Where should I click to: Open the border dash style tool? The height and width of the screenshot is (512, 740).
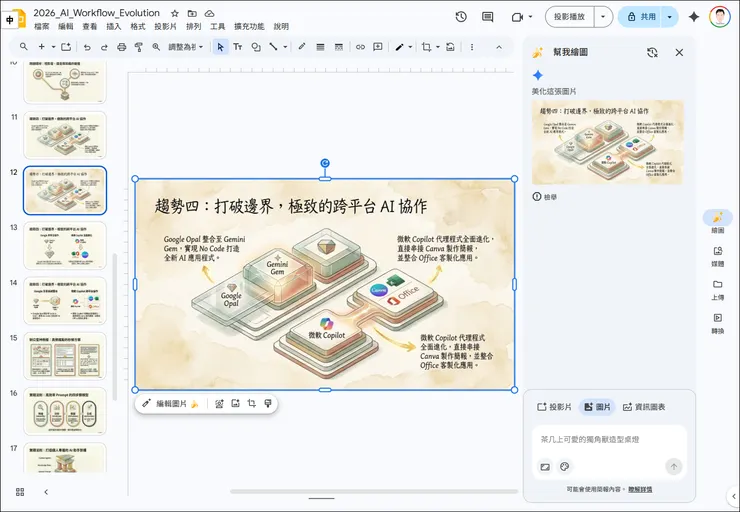point(338,47)
